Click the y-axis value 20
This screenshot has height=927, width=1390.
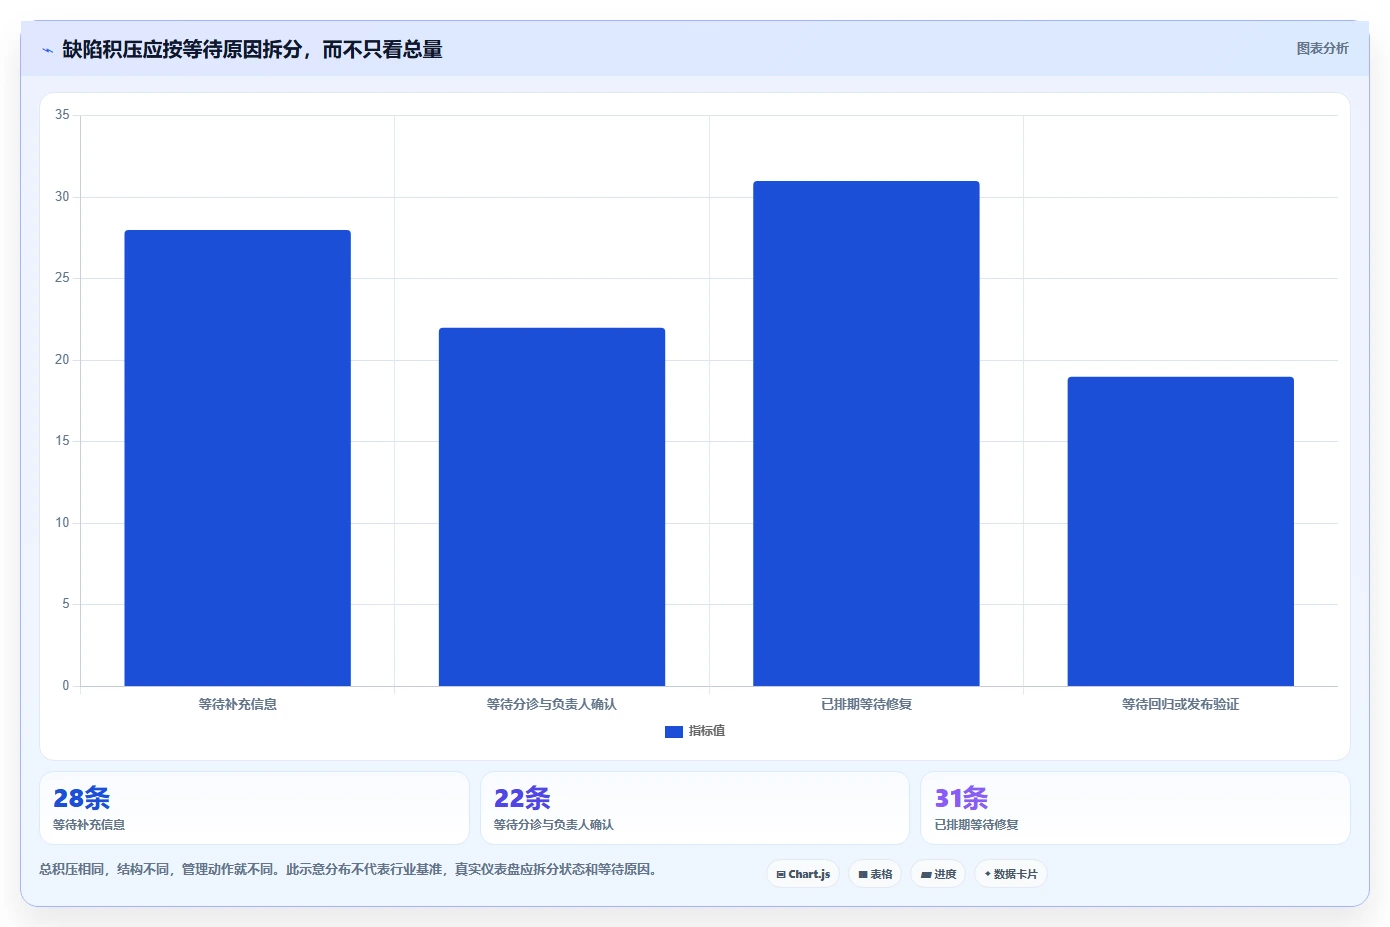(62, 360)
